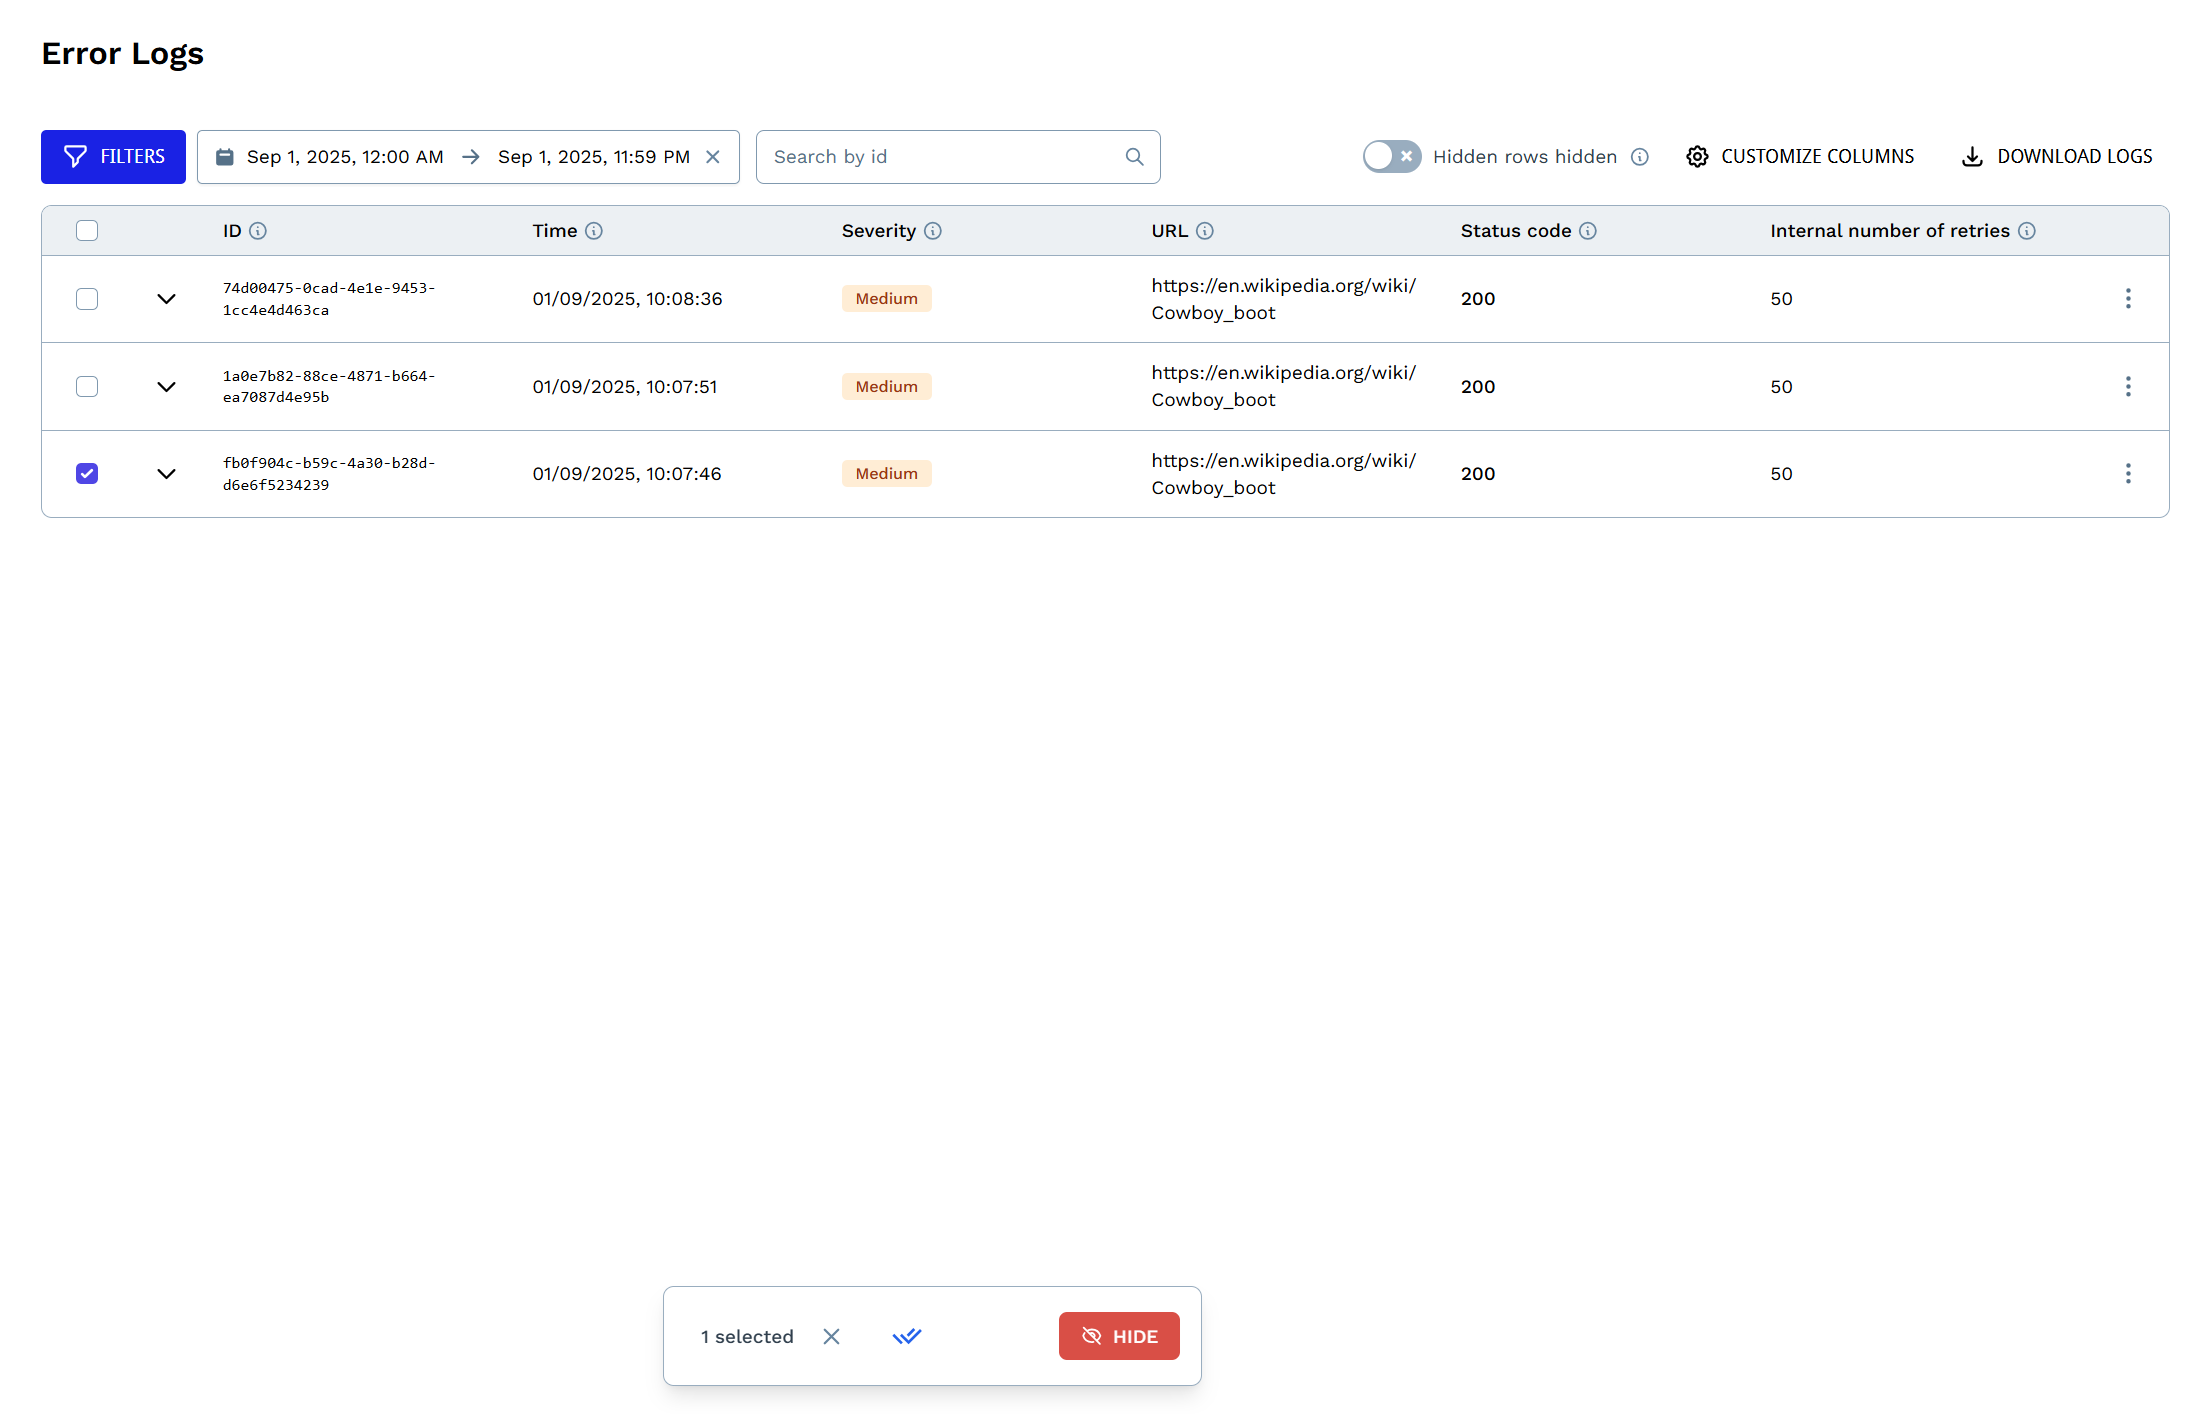The width and height of the screenshot is (2211, 1414).
Task: Click the red Hide button
Action: pyautogui.click(x=1118, y=1336)
